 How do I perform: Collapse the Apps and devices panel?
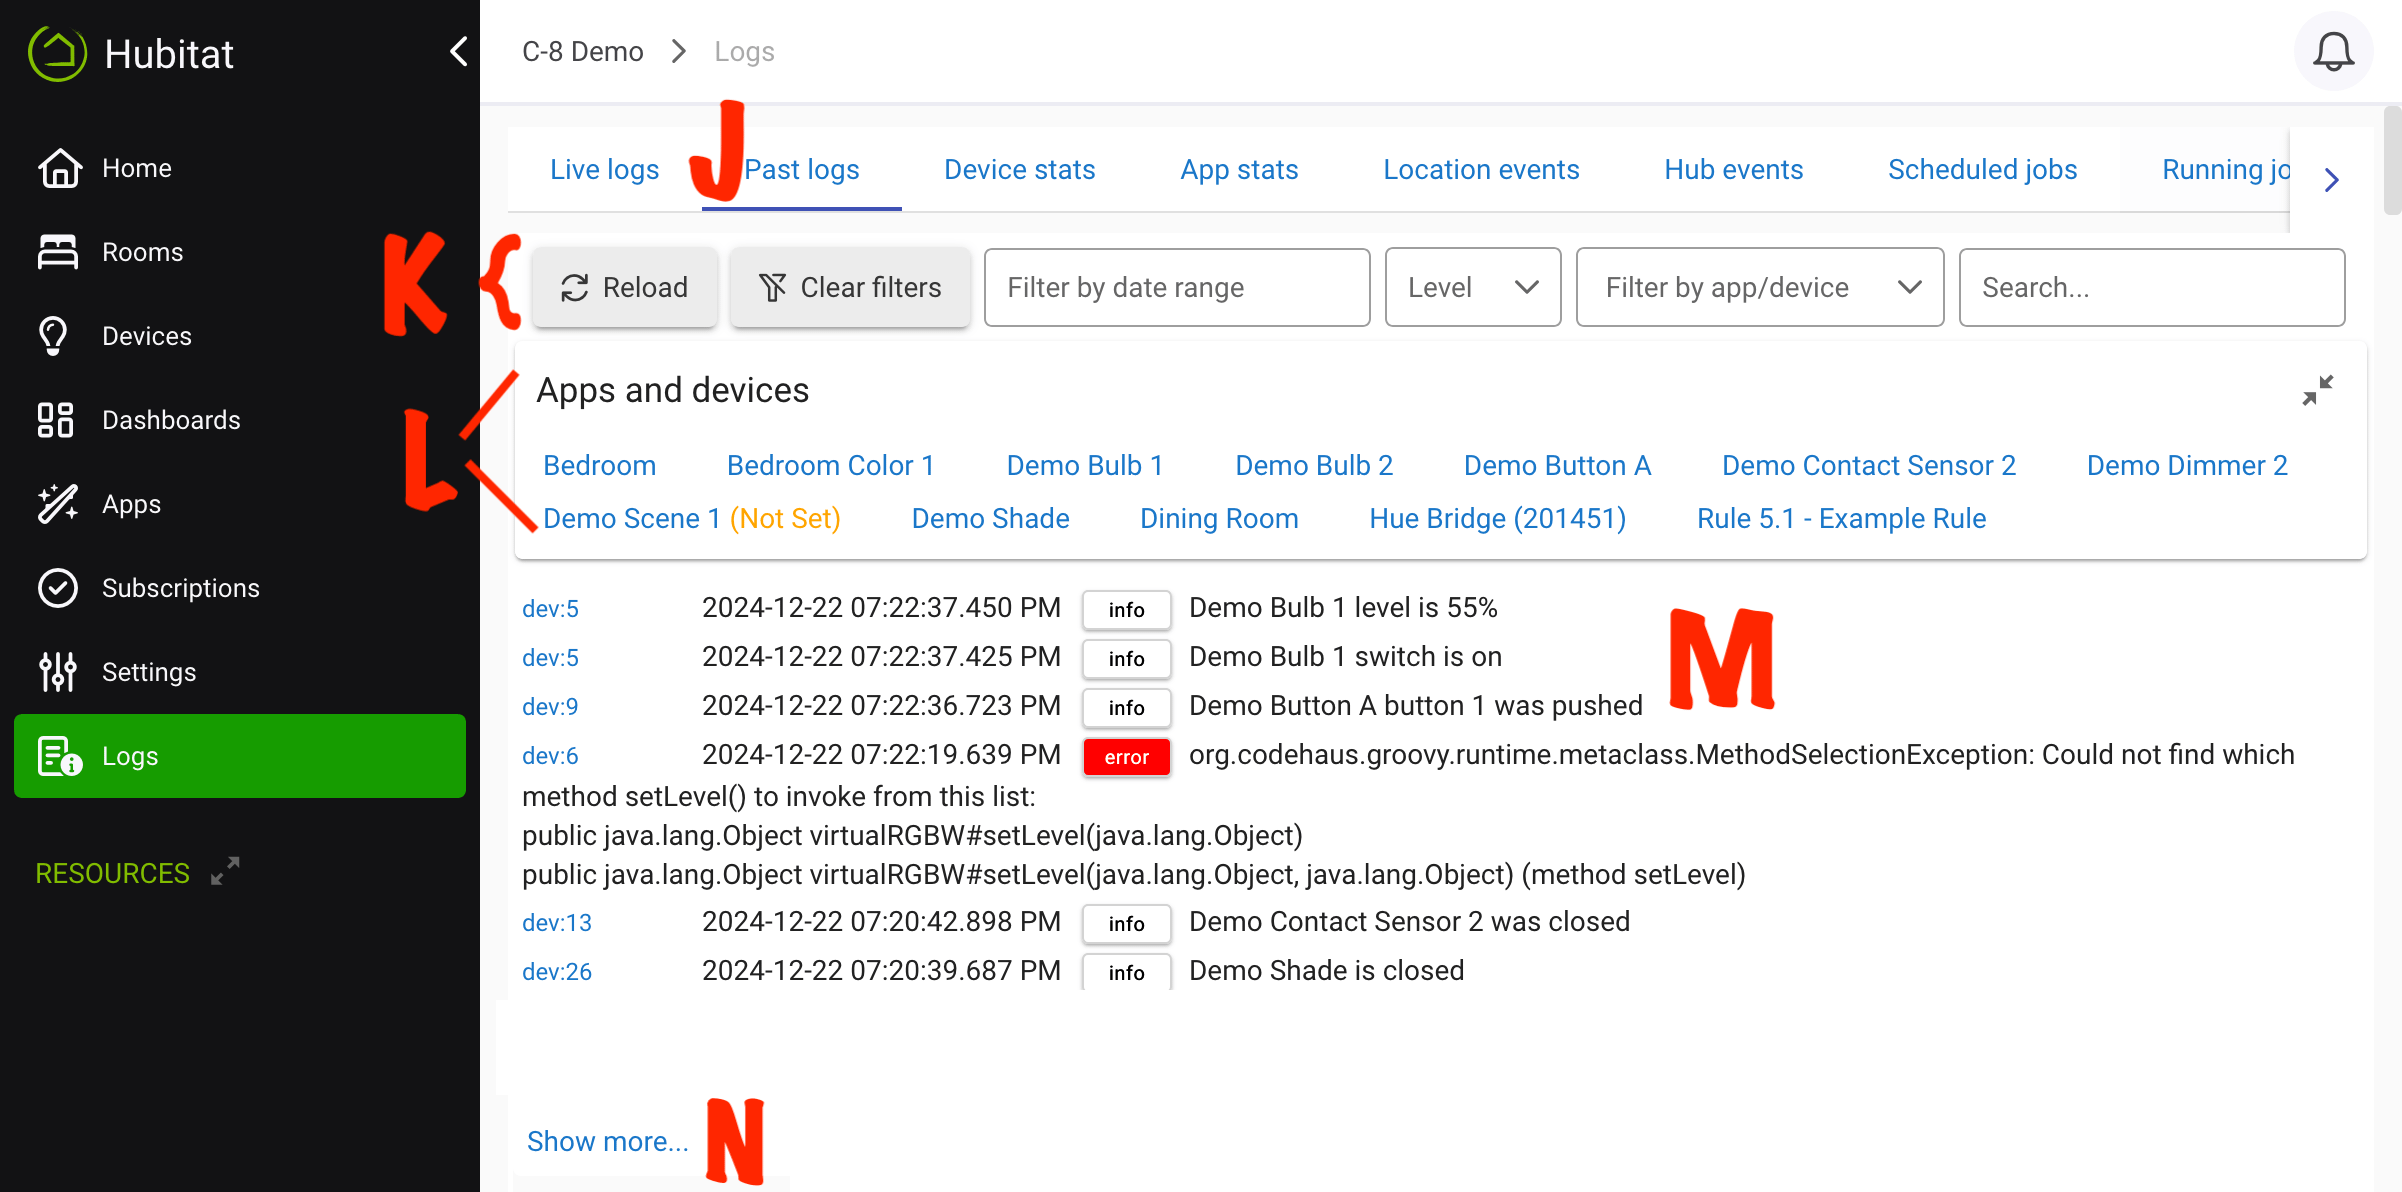(x=2318, y=390)
